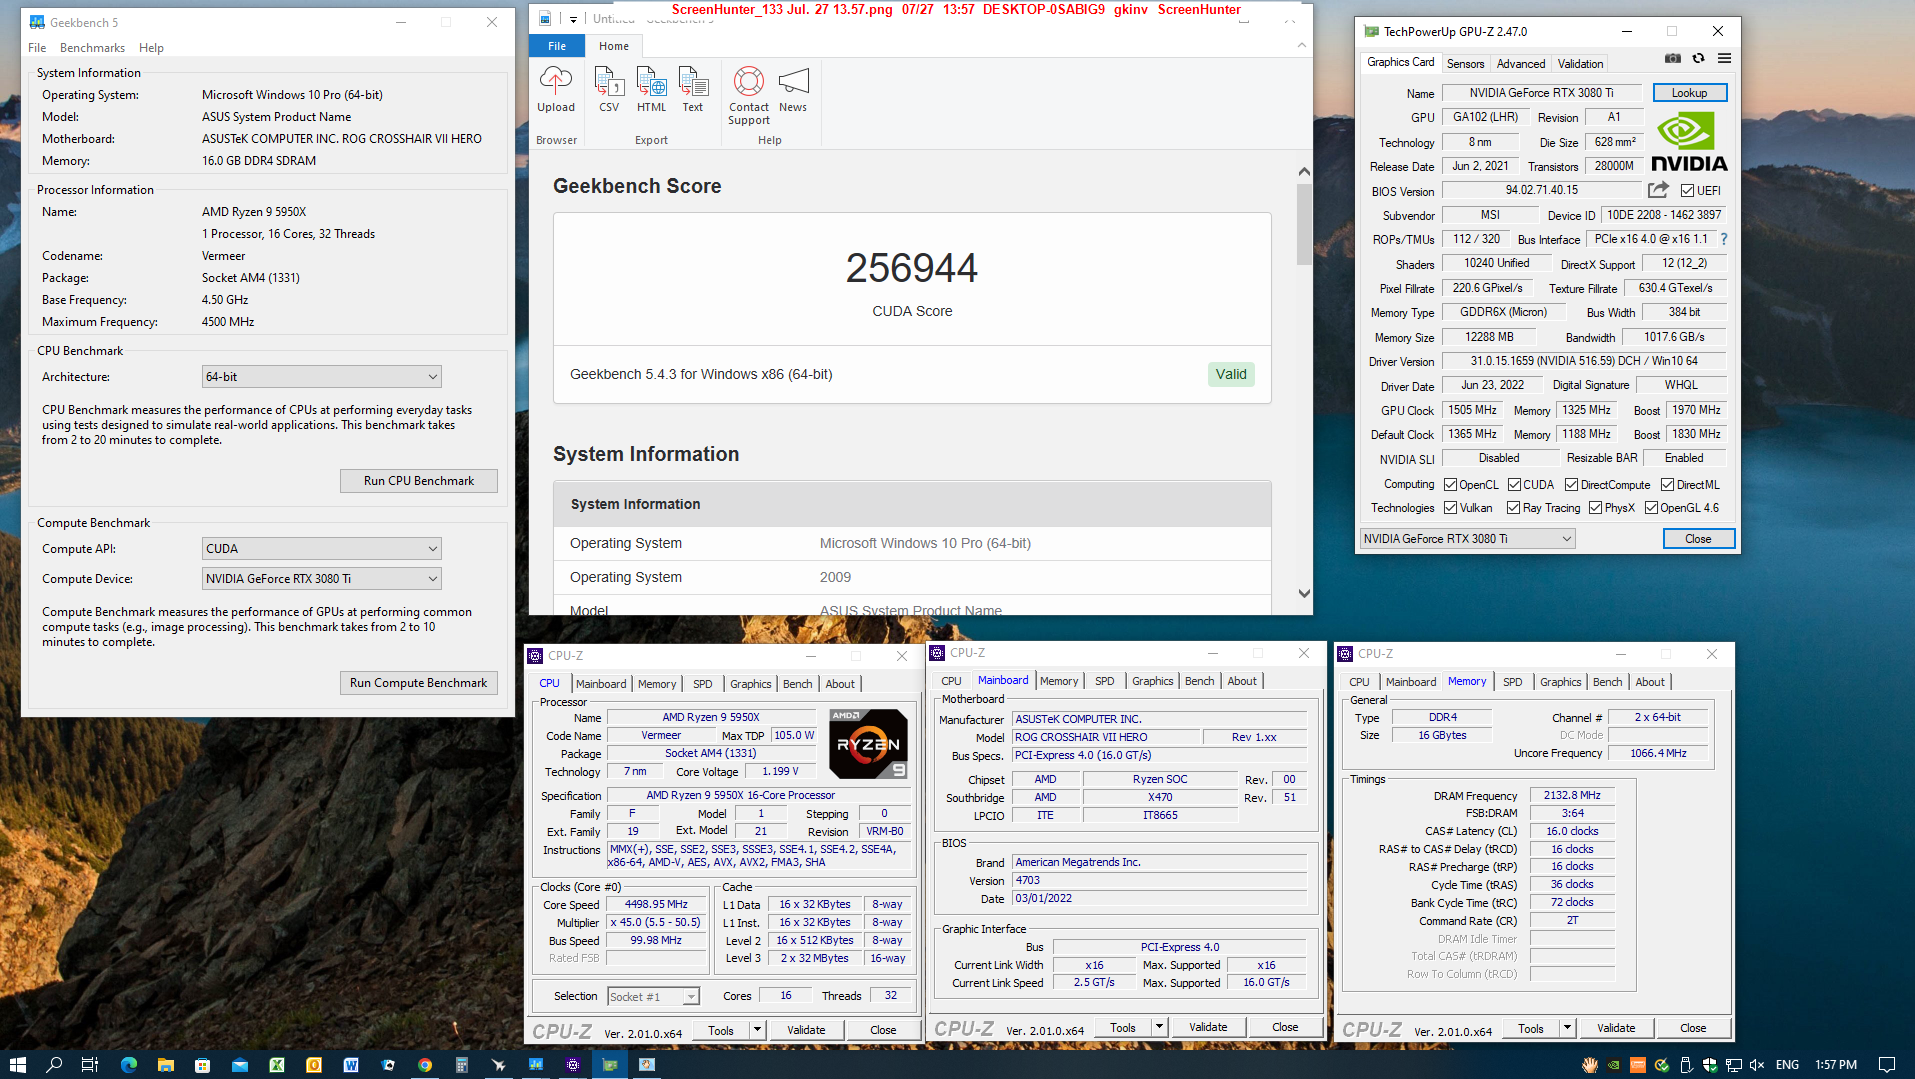The width and height of the screenshot is (1915, 1079).
Task: Click the News megaphone icon
Action: point(793,81)
